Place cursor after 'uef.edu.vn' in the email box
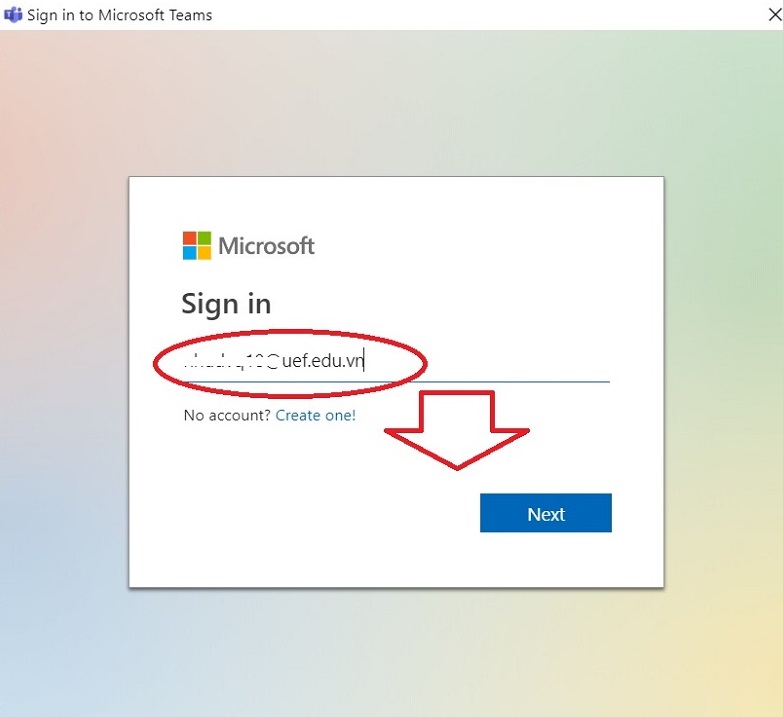Image resolution: width=783 pixels, height=717 pixels. 364,360
